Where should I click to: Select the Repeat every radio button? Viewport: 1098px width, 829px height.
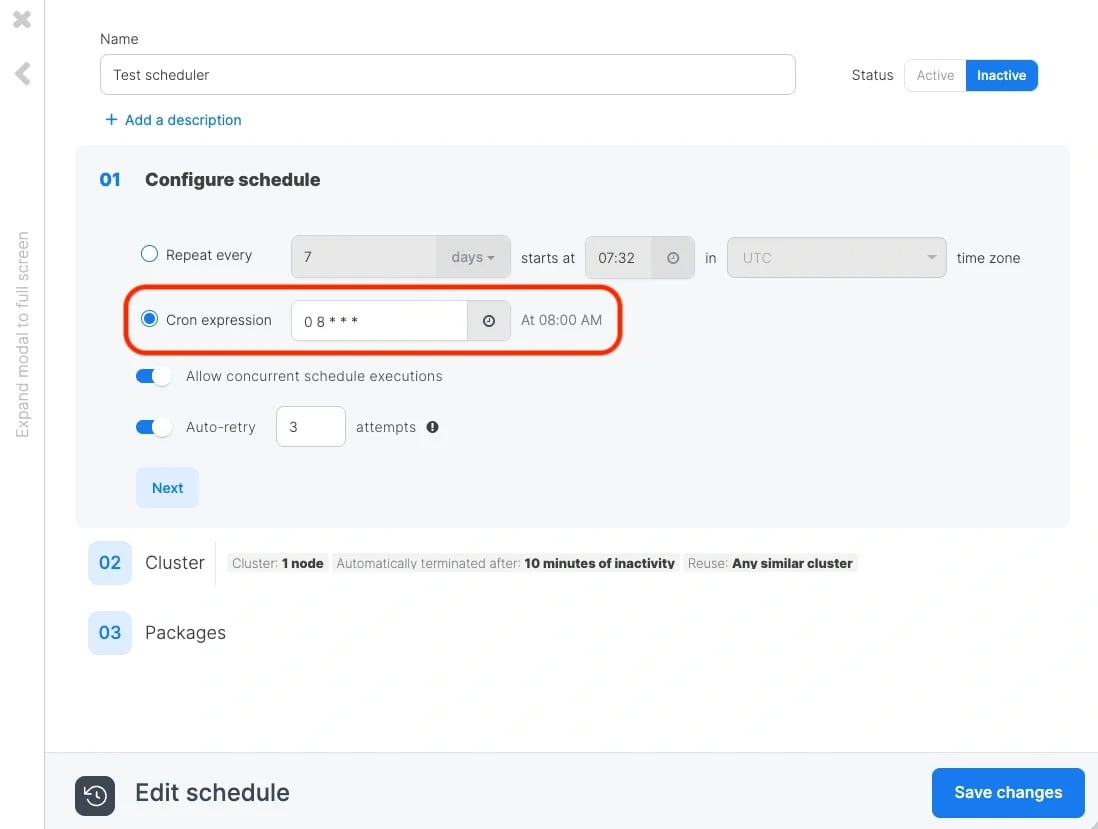149,254
